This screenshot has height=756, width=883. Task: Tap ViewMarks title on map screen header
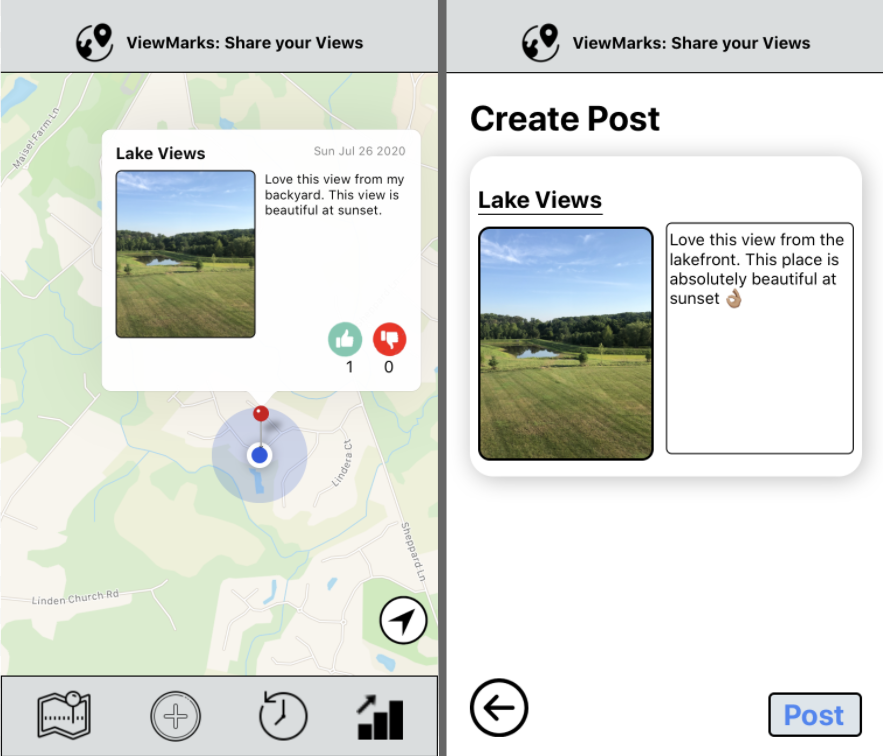pyautogui.click(x=245, y=43)
